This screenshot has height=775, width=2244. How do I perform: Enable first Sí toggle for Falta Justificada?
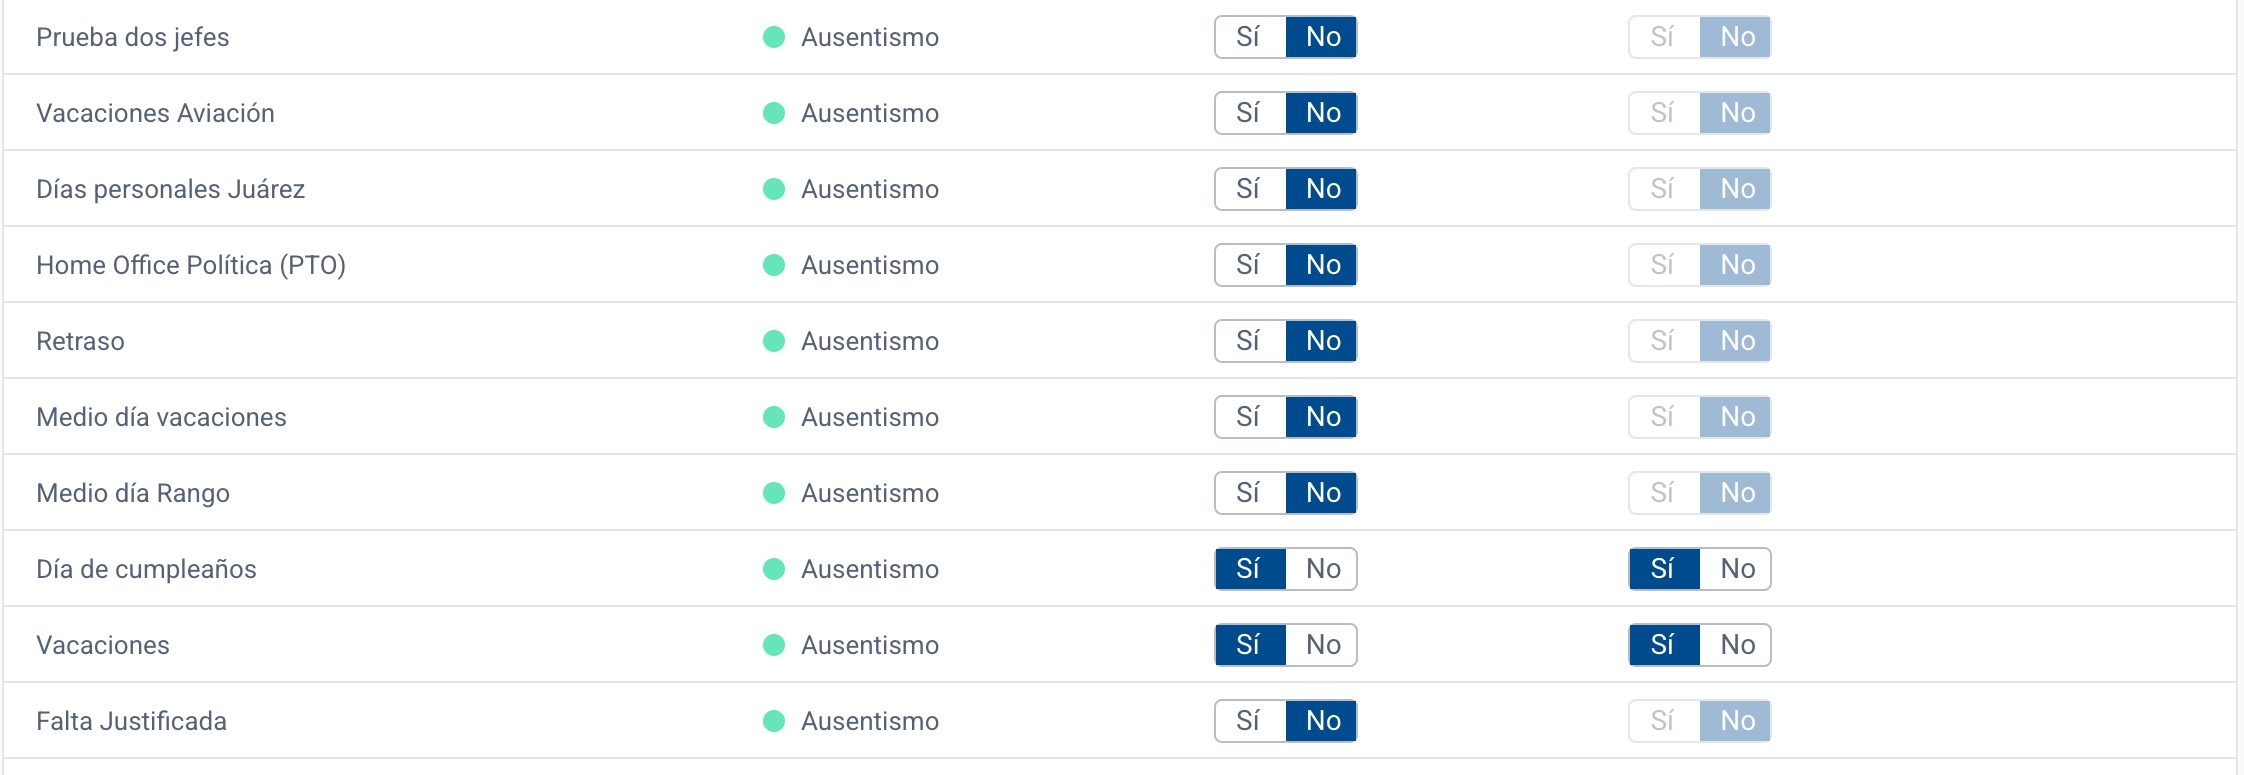pyautogui.click(x=1249, y=721)
